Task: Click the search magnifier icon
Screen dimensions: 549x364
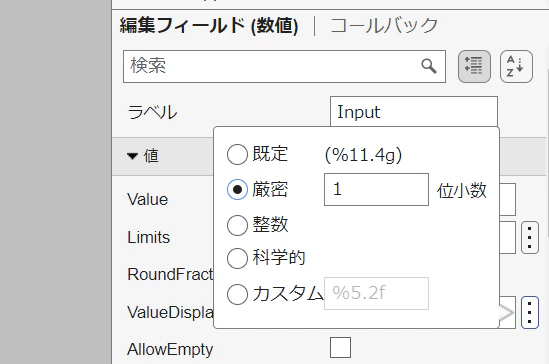Action: click(429, 66)
